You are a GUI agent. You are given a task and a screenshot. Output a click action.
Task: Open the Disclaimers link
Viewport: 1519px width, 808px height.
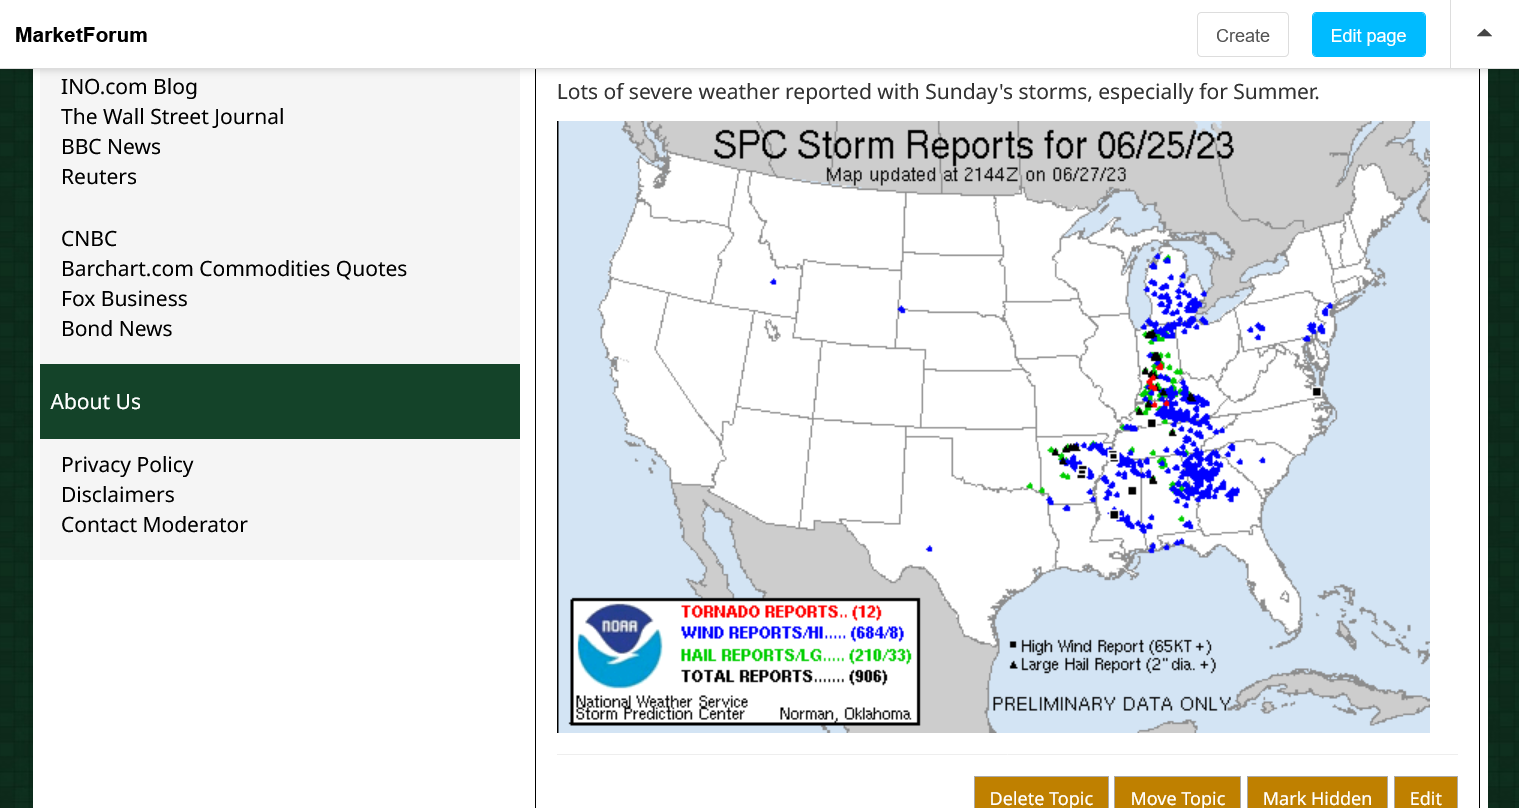[118, 495]
